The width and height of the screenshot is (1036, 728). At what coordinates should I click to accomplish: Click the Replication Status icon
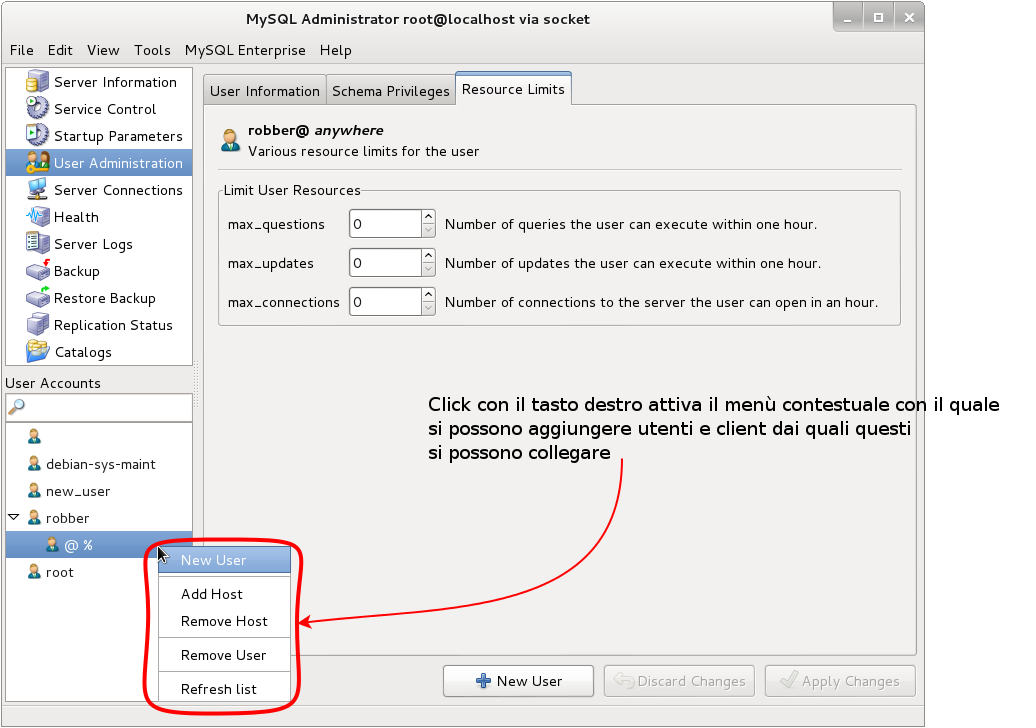point(37,325)
